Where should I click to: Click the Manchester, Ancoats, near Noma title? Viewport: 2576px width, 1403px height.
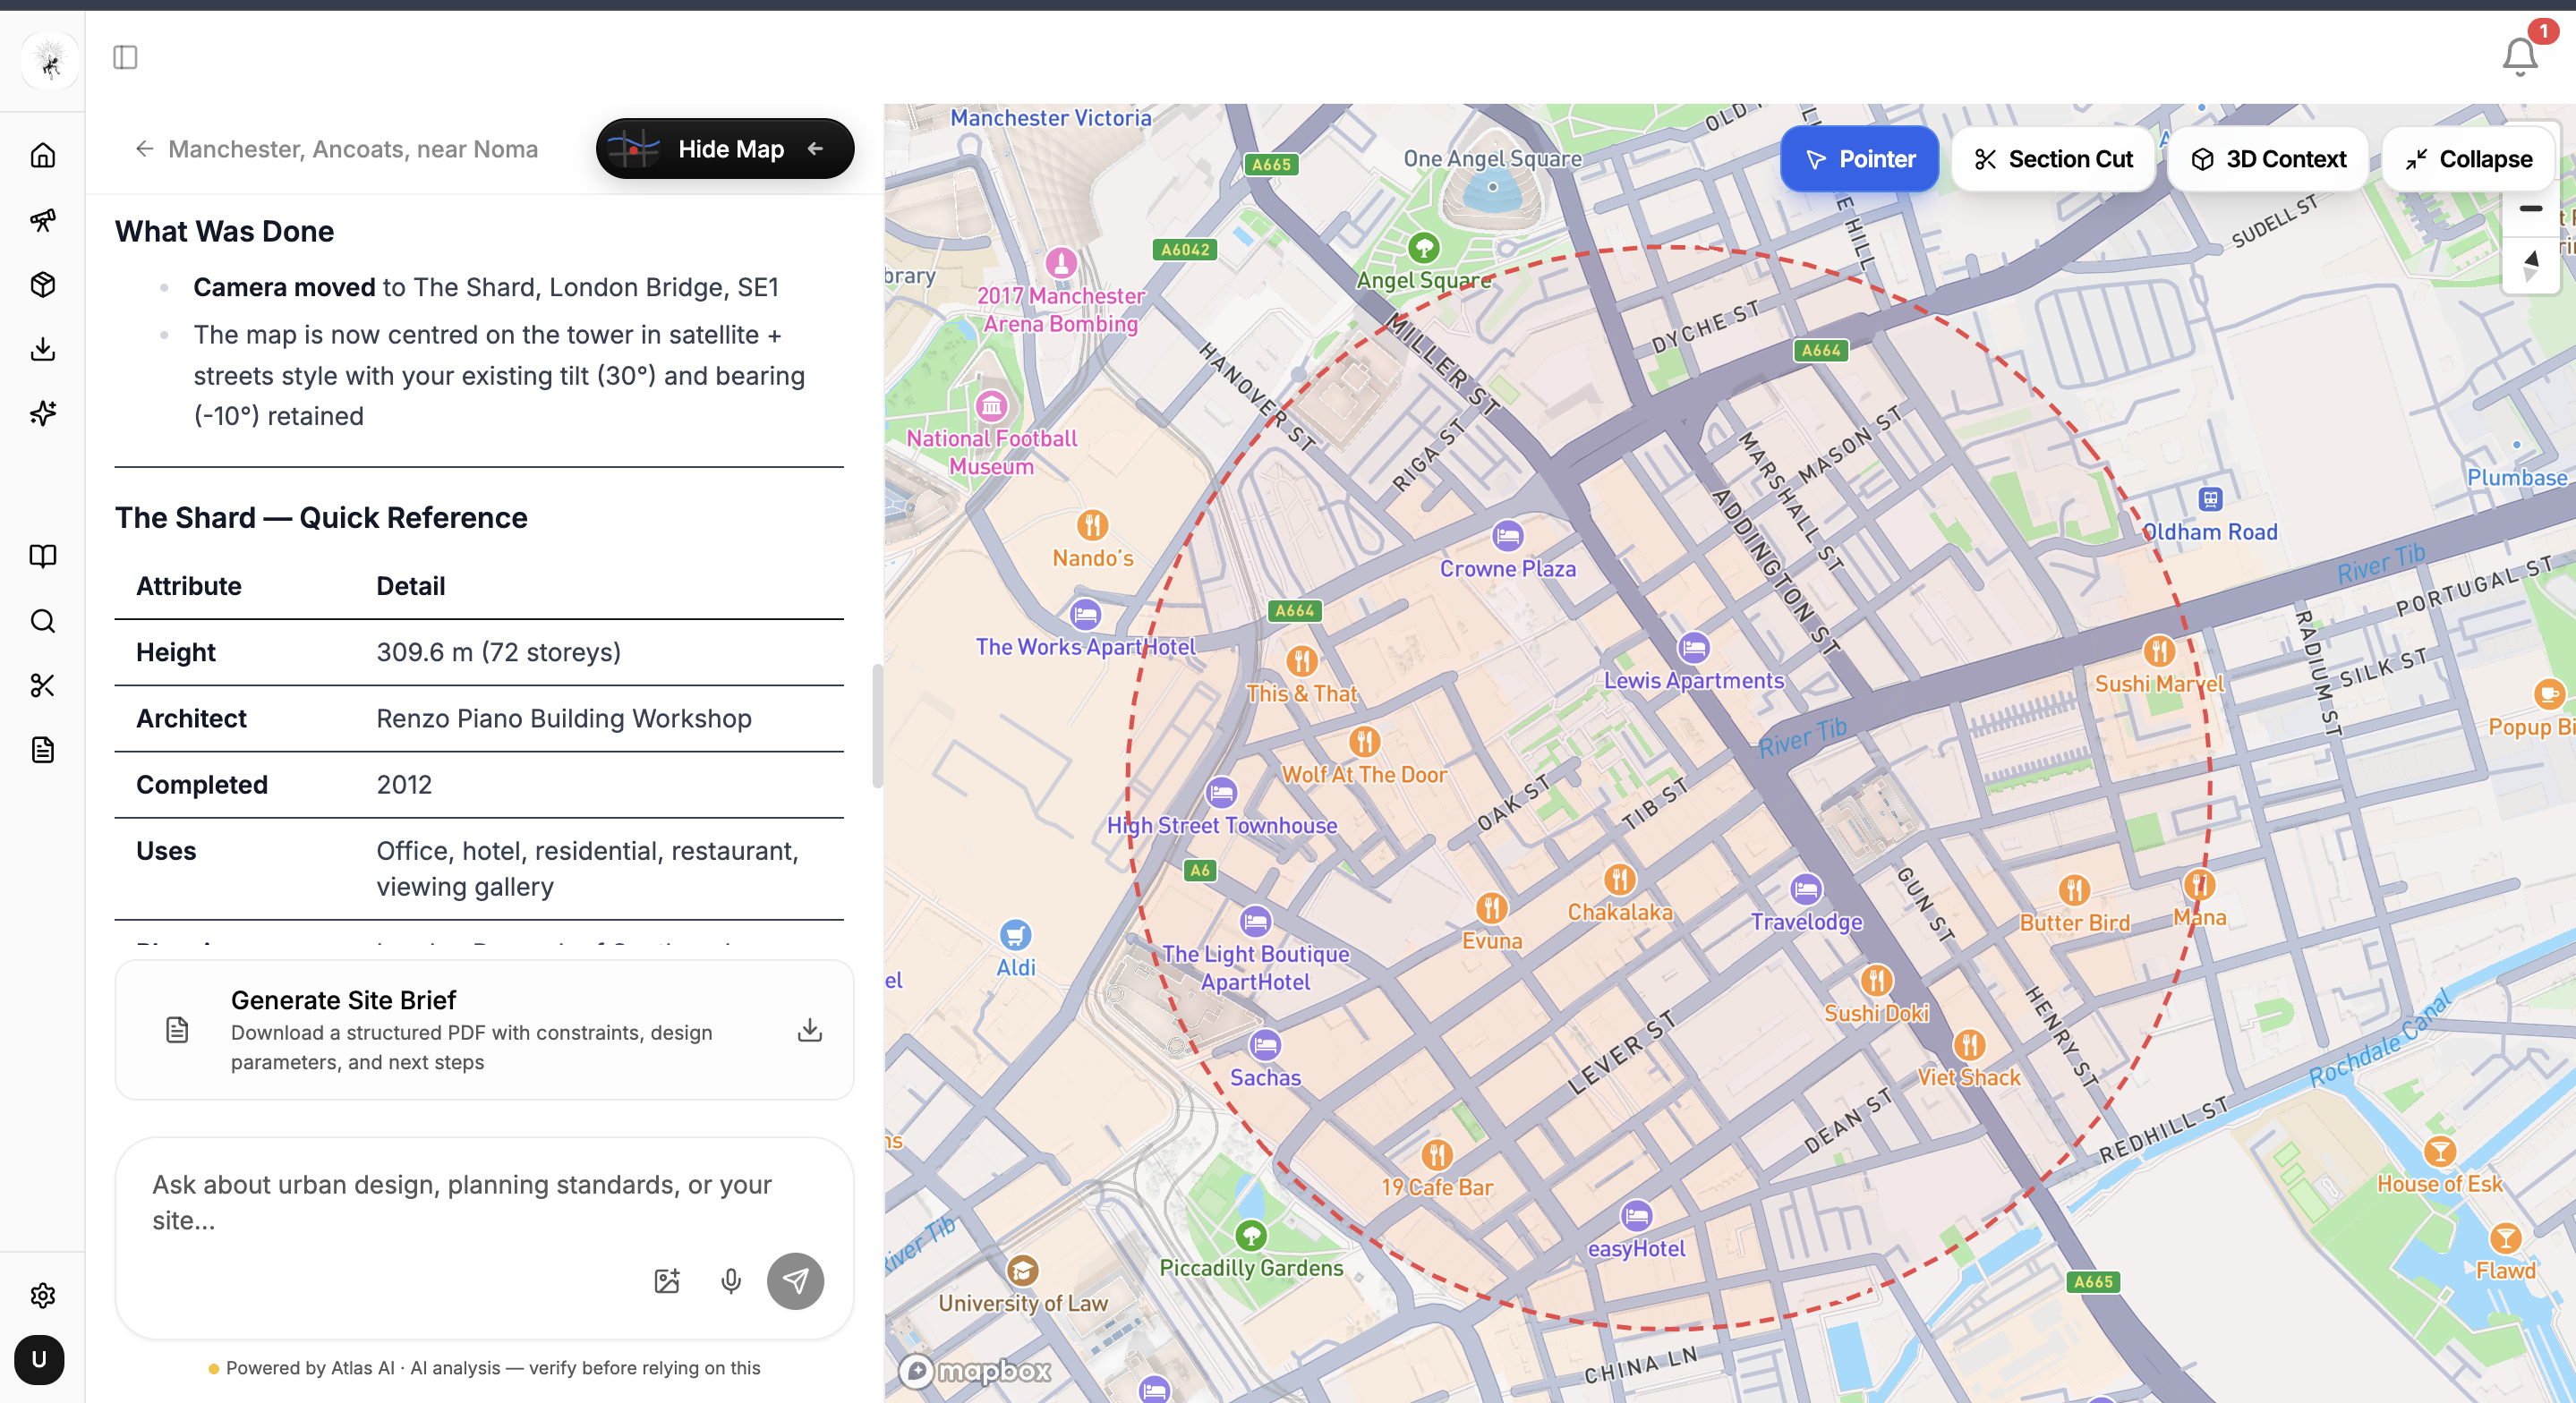[353, 149]
